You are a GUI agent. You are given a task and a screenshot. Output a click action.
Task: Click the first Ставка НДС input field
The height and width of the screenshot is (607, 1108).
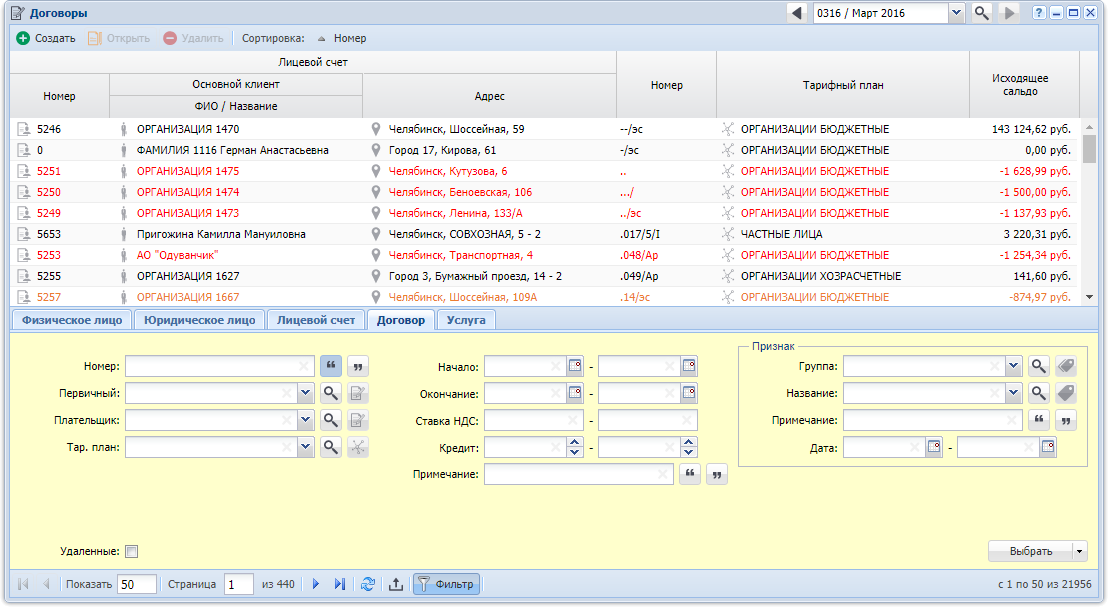coord(534,420)
